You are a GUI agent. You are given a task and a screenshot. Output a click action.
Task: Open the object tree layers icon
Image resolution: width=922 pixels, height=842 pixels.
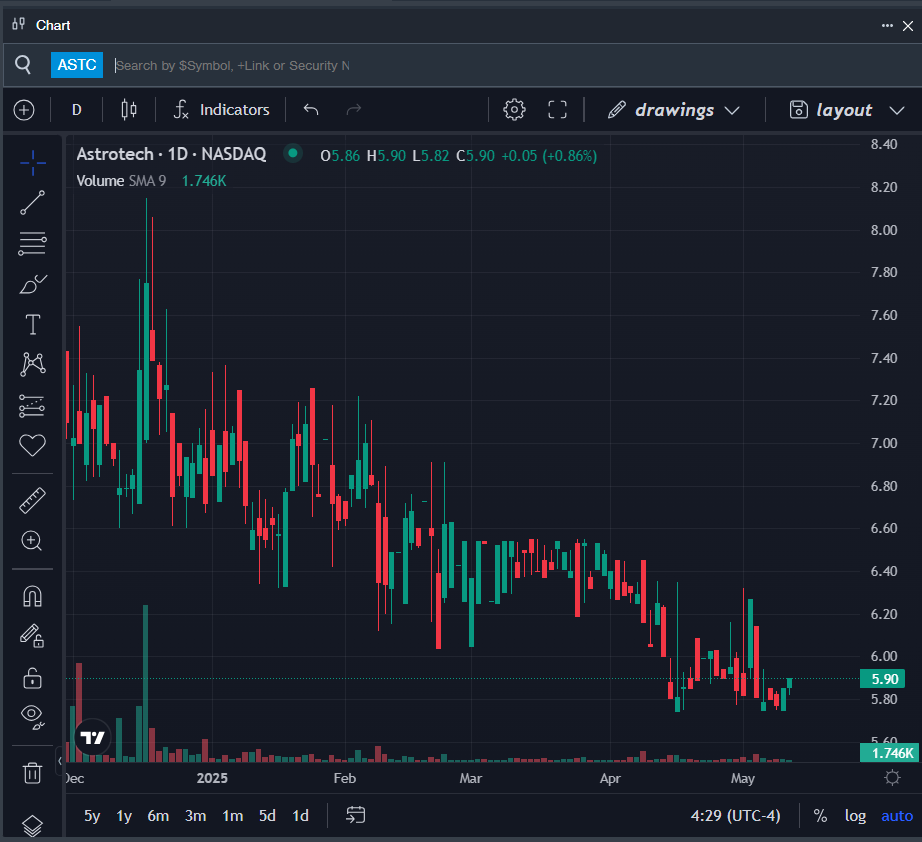(32, 826)
